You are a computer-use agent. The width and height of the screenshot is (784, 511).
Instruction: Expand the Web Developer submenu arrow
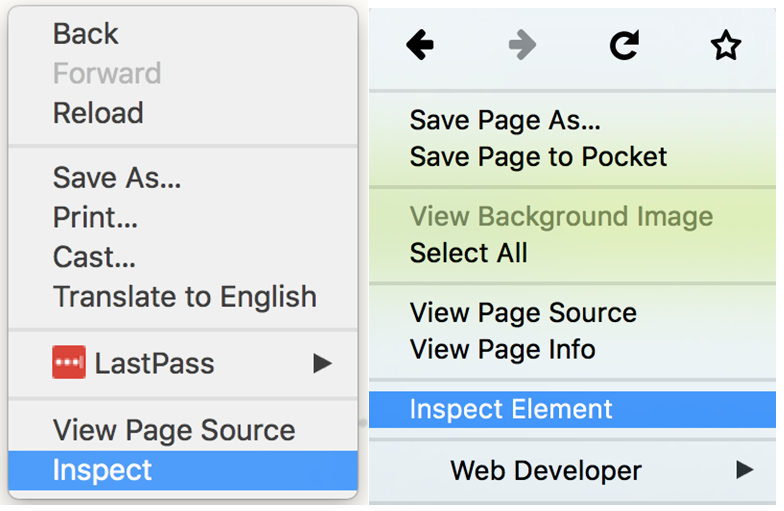744,470
